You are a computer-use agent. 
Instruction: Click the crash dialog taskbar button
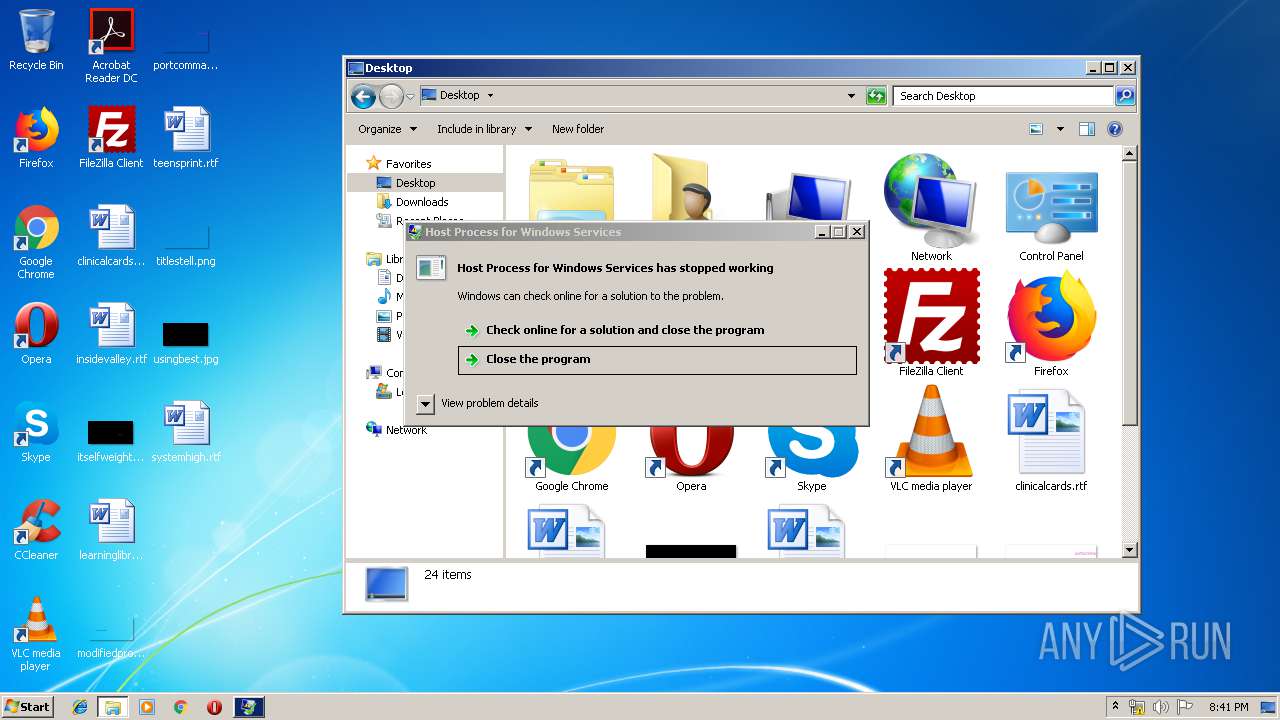tap(249, 707)
